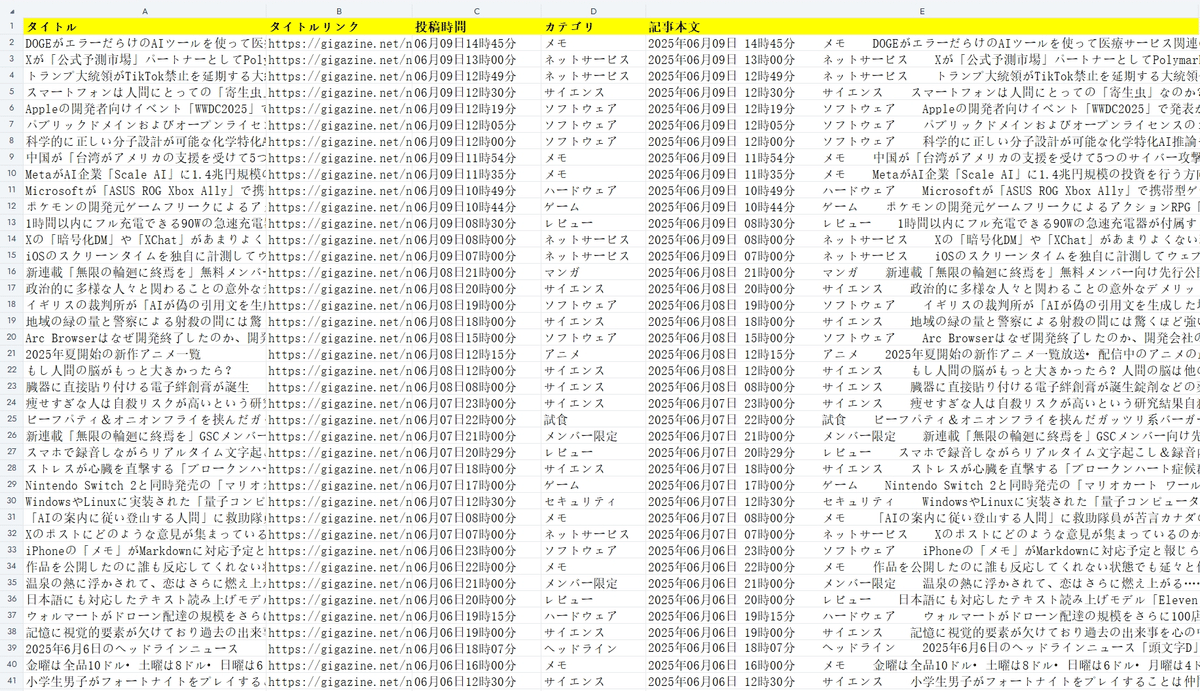Select アニメ cell in カテゴリ column

click(x=593, y=353)
